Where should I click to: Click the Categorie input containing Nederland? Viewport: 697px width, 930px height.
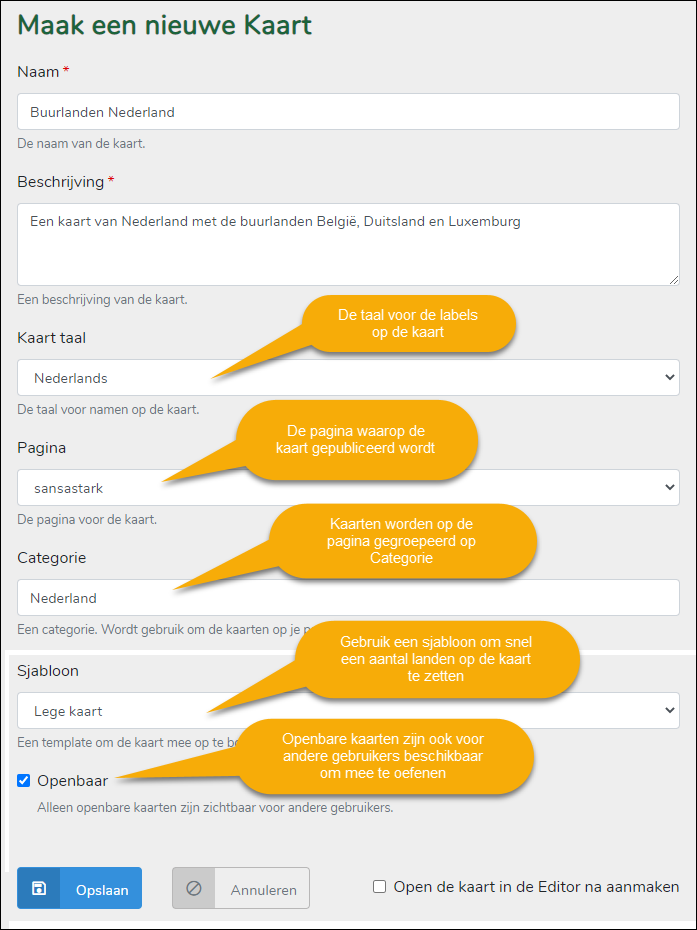348,598
